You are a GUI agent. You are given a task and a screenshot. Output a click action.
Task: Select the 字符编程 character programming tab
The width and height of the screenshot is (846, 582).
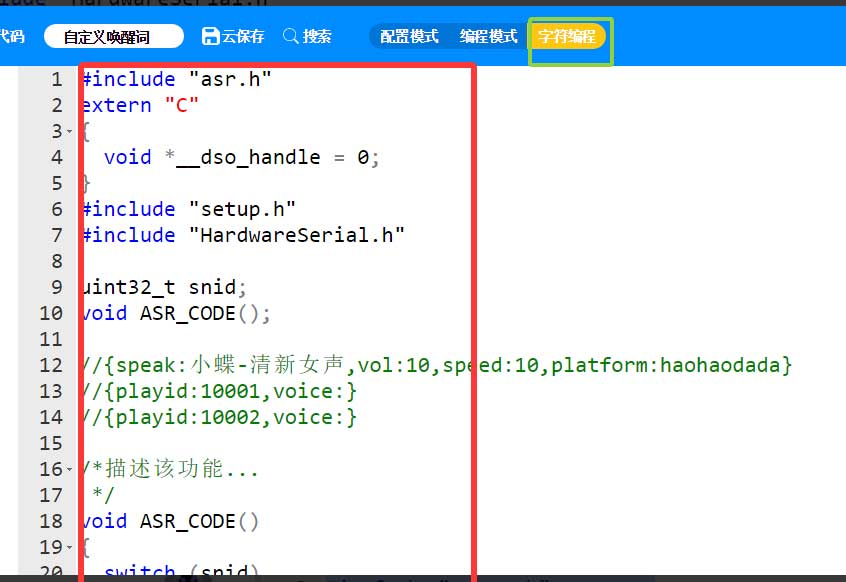coord(567,37)
